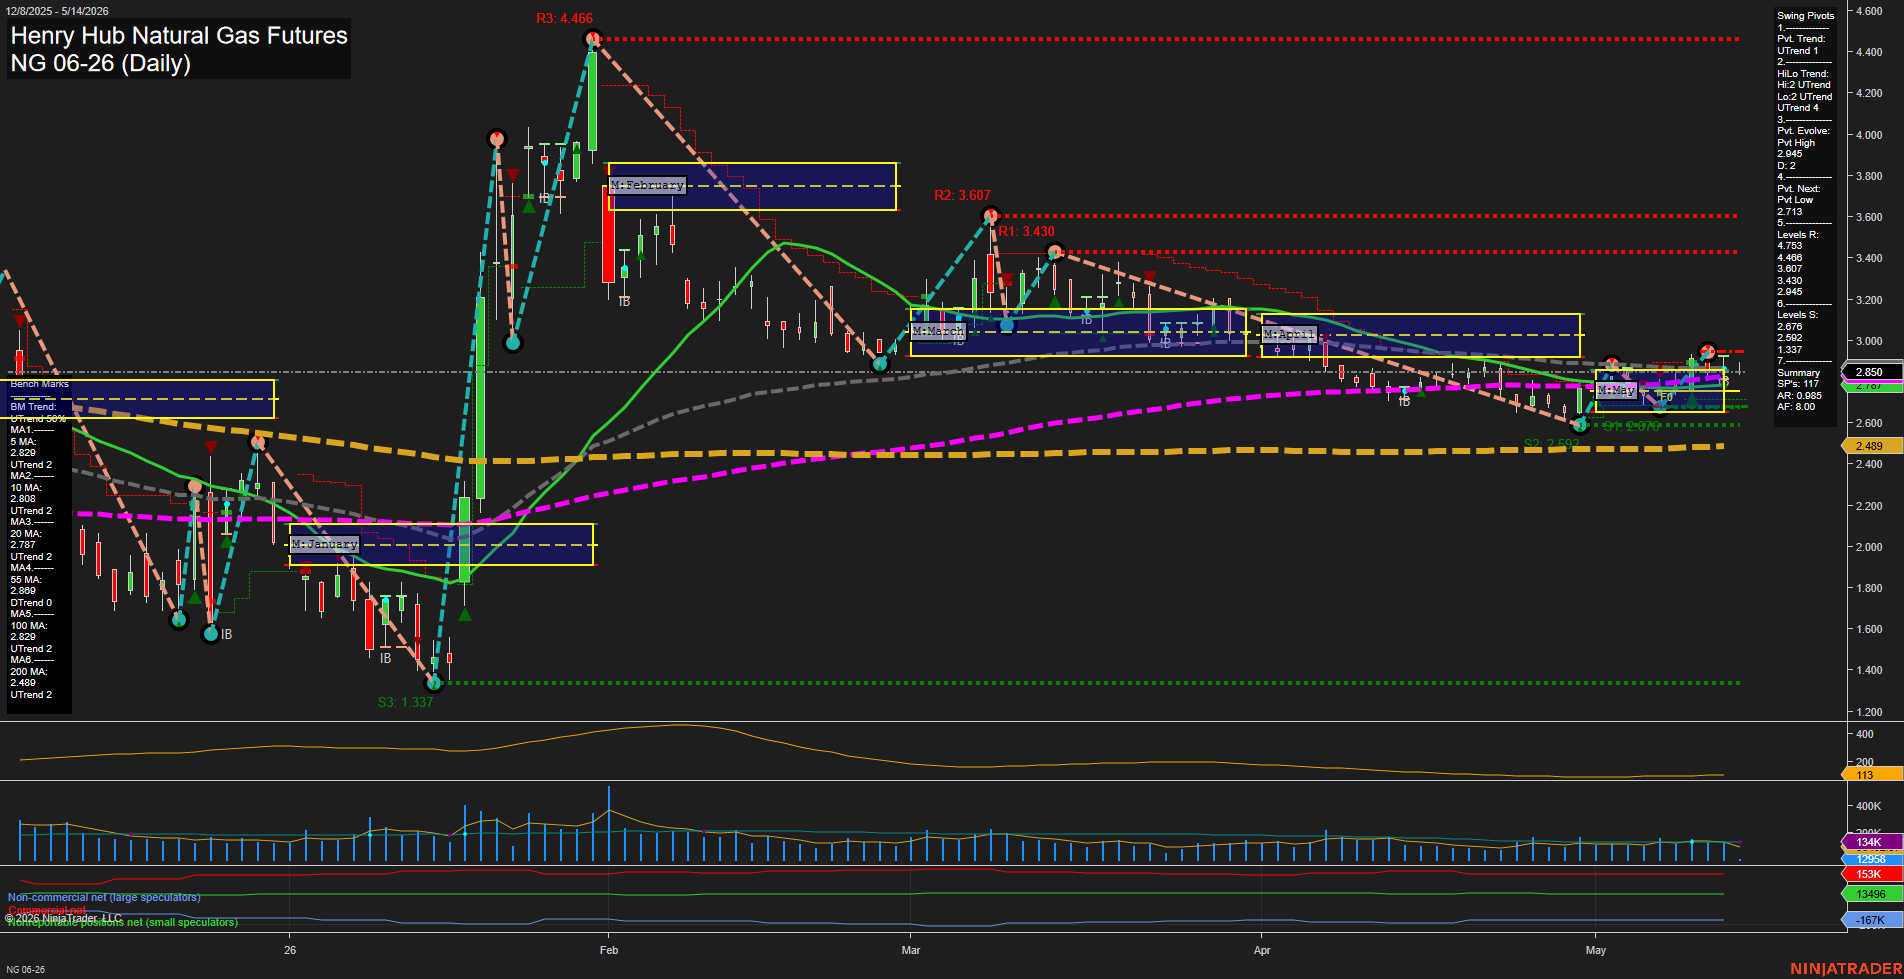Click the Levels R: heading
1904x979 pixels.
click(x=1798, y=235)
